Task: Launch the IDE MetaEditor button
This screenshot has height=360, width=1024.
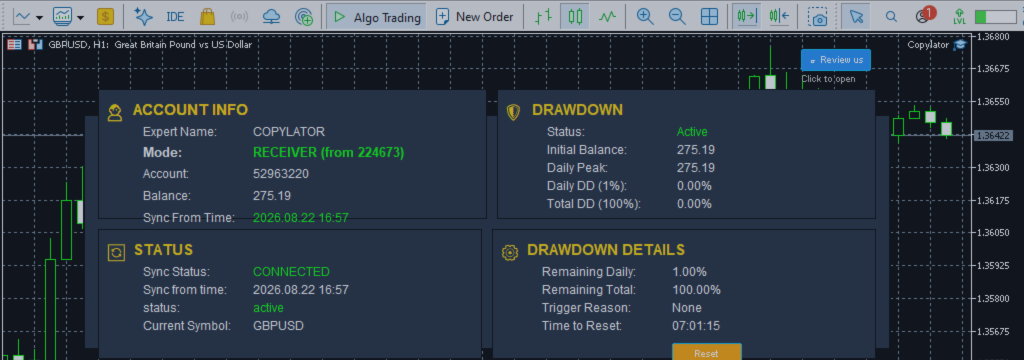Action: [175, 16]
